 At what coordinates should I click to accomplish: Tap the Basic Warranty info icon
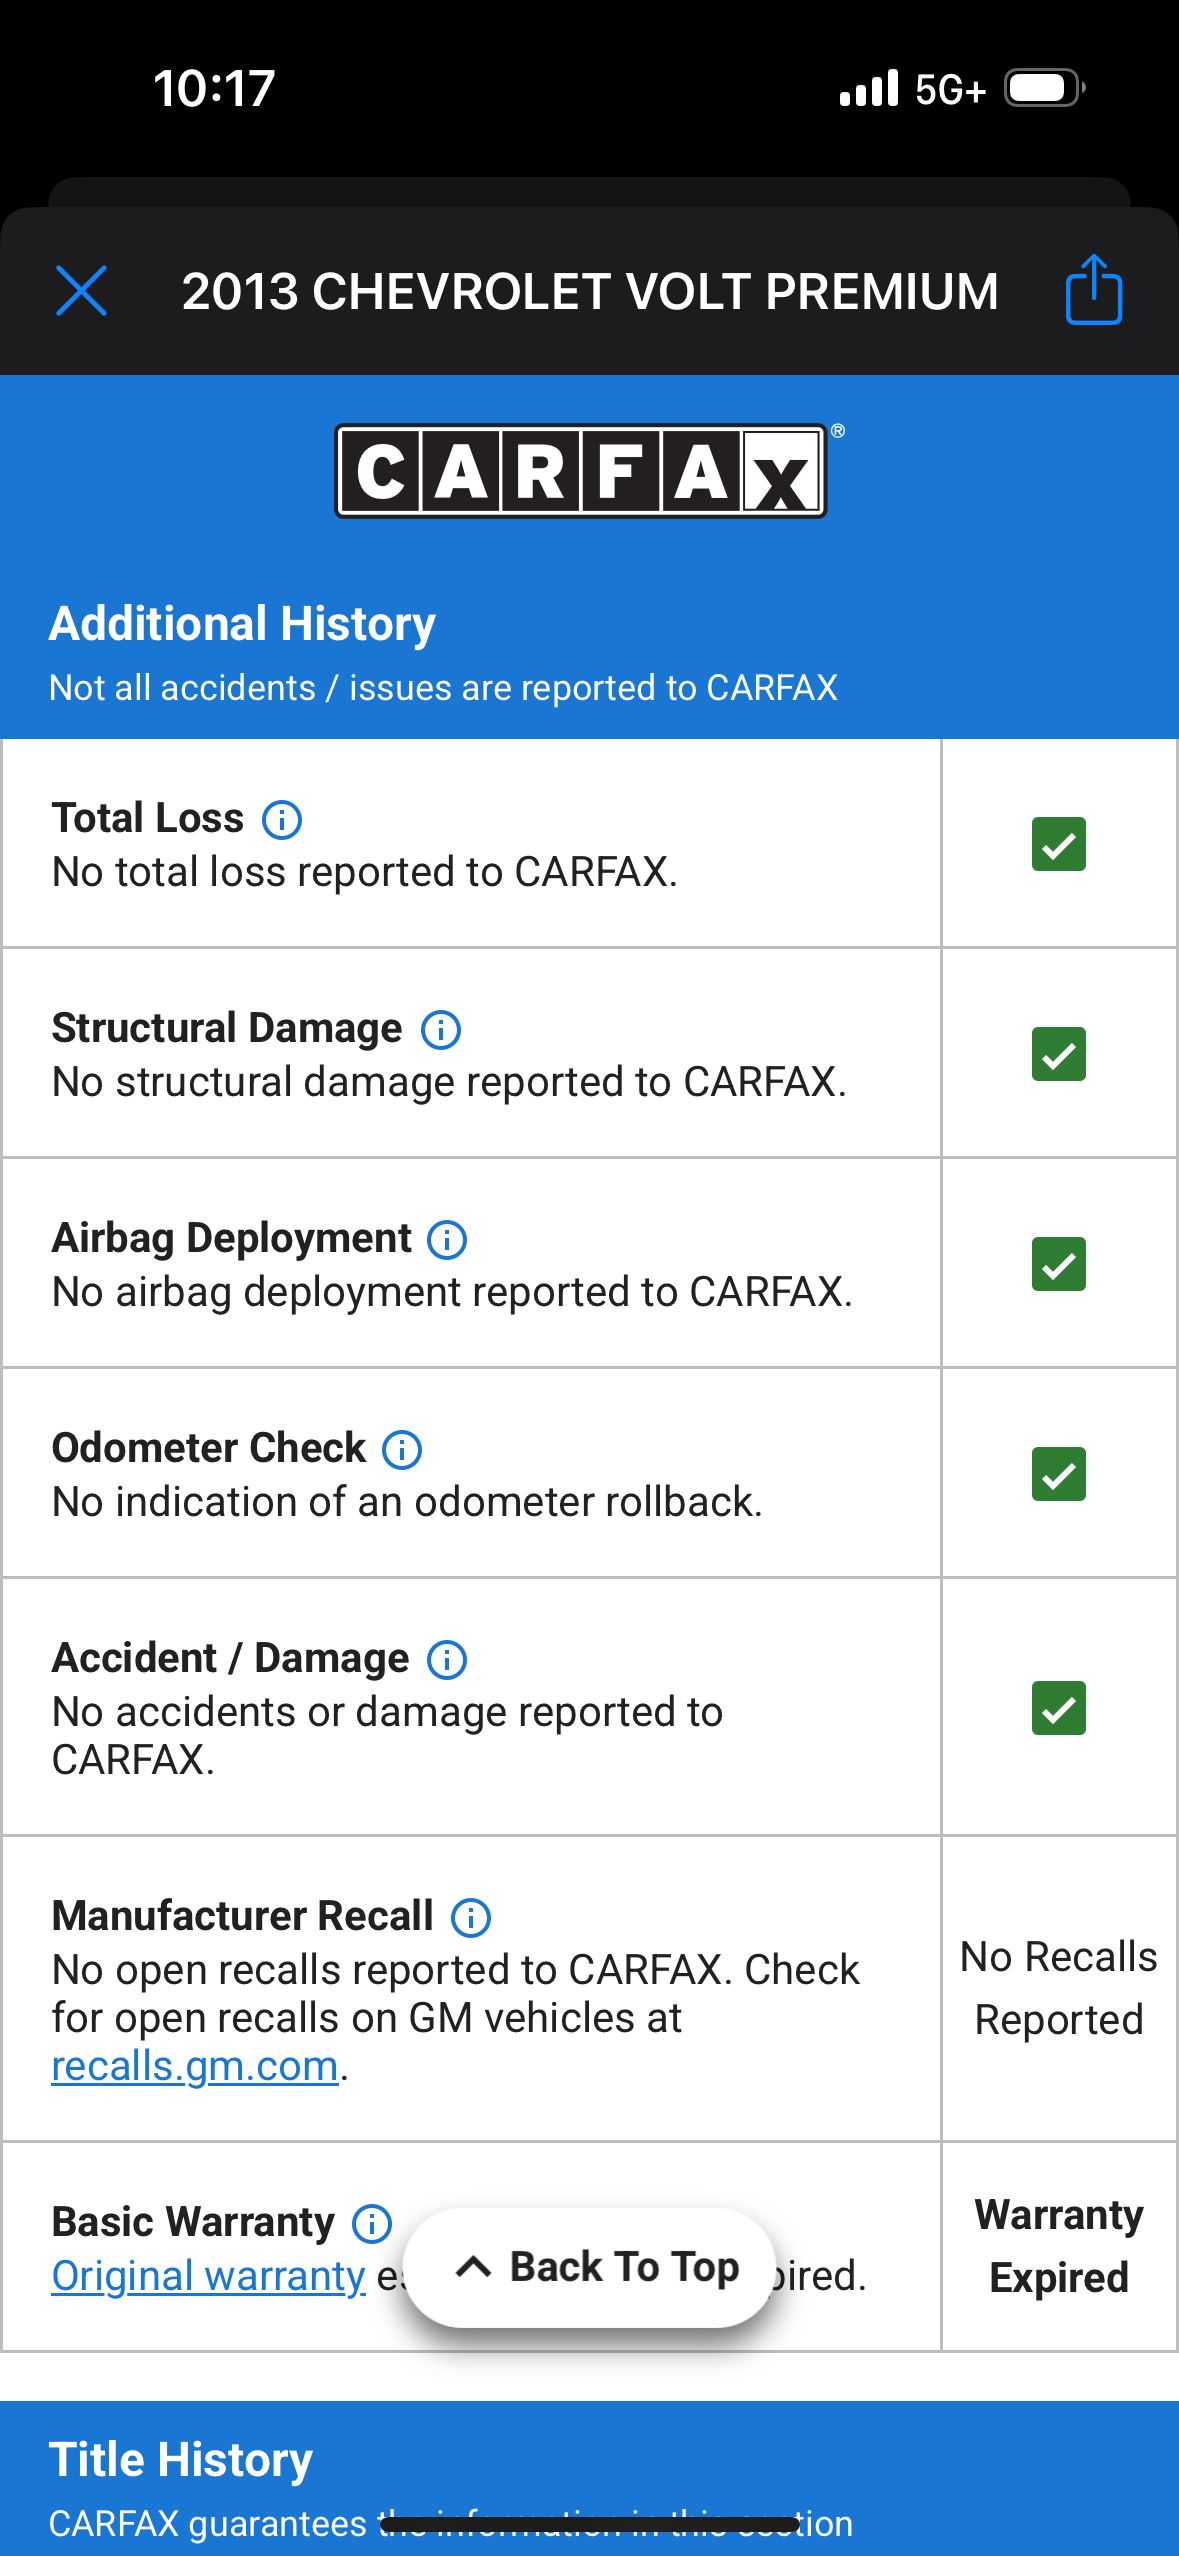[x=372, y=2223]
